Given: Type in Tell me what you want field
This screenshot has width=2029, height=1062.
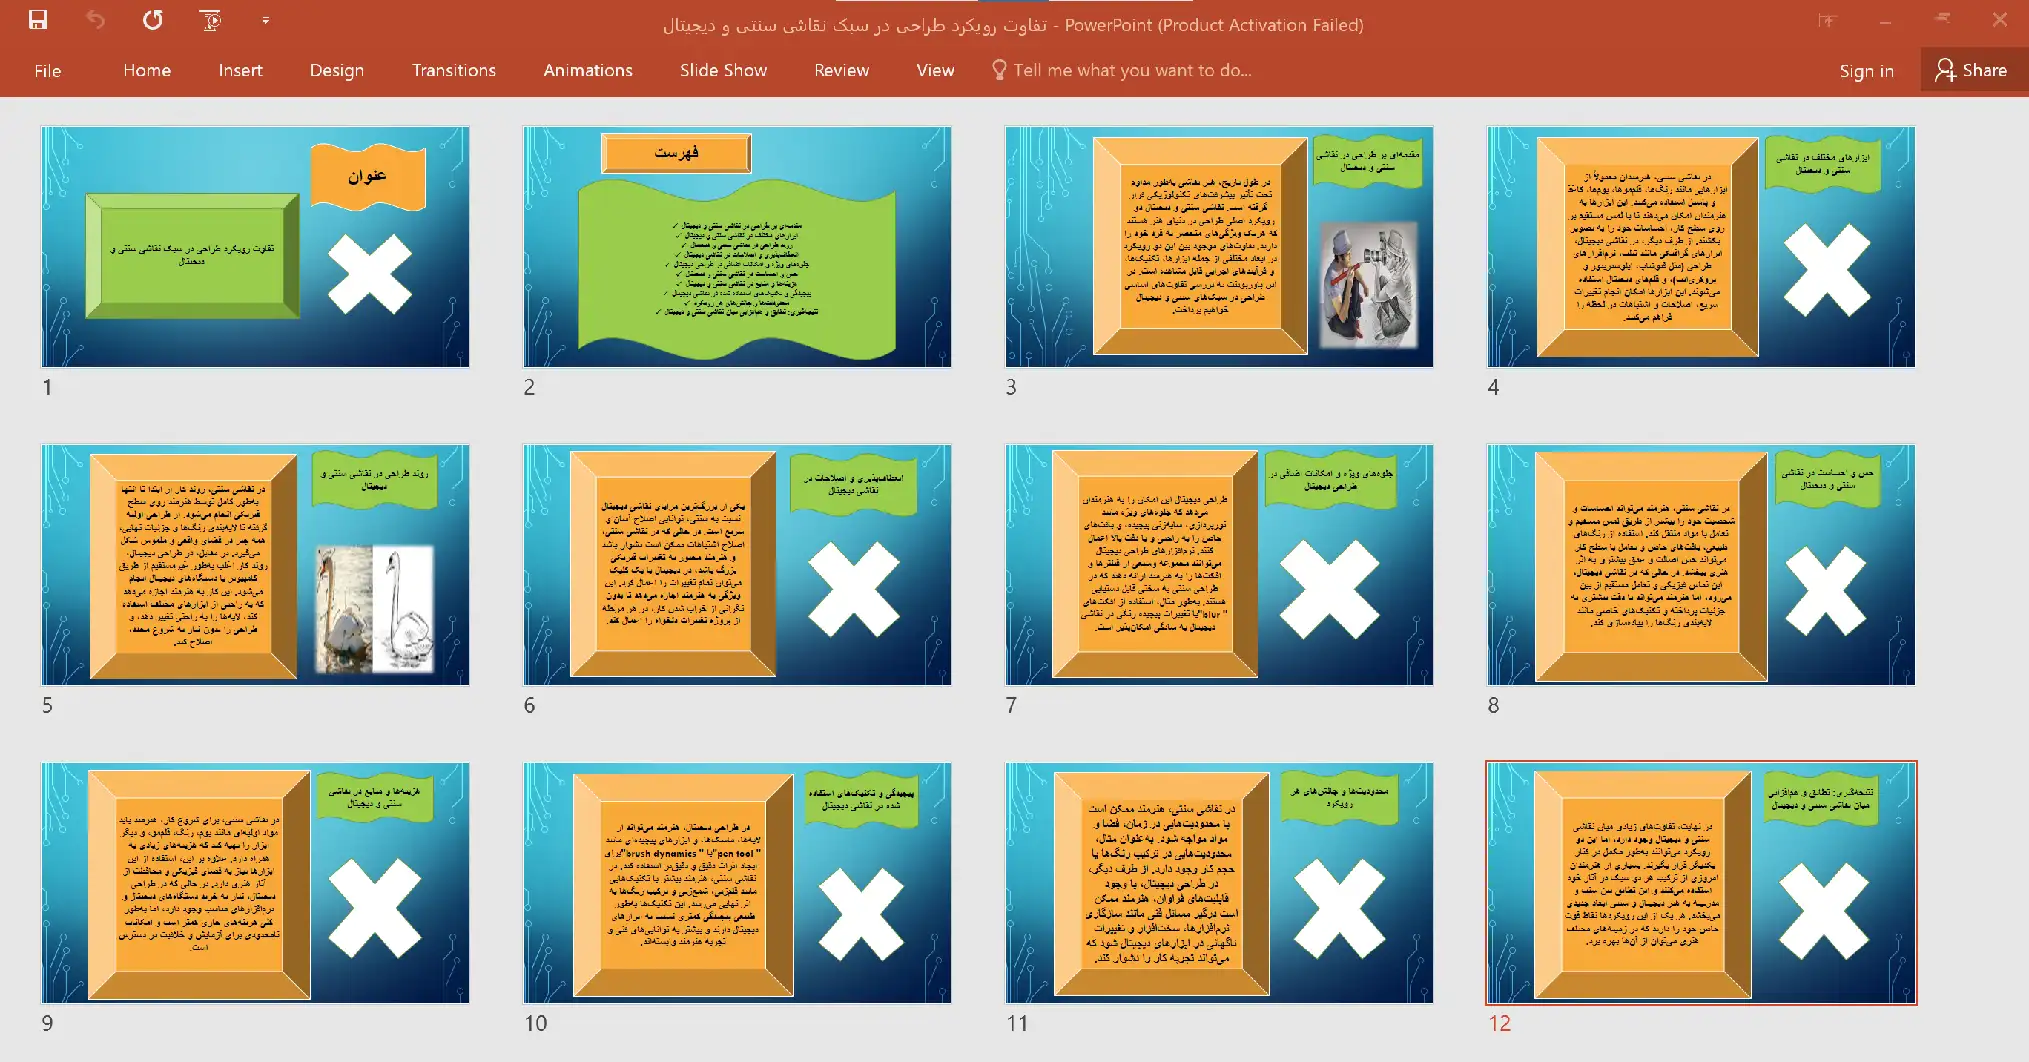Looking at the screenshot, I should pos(1132,71).
